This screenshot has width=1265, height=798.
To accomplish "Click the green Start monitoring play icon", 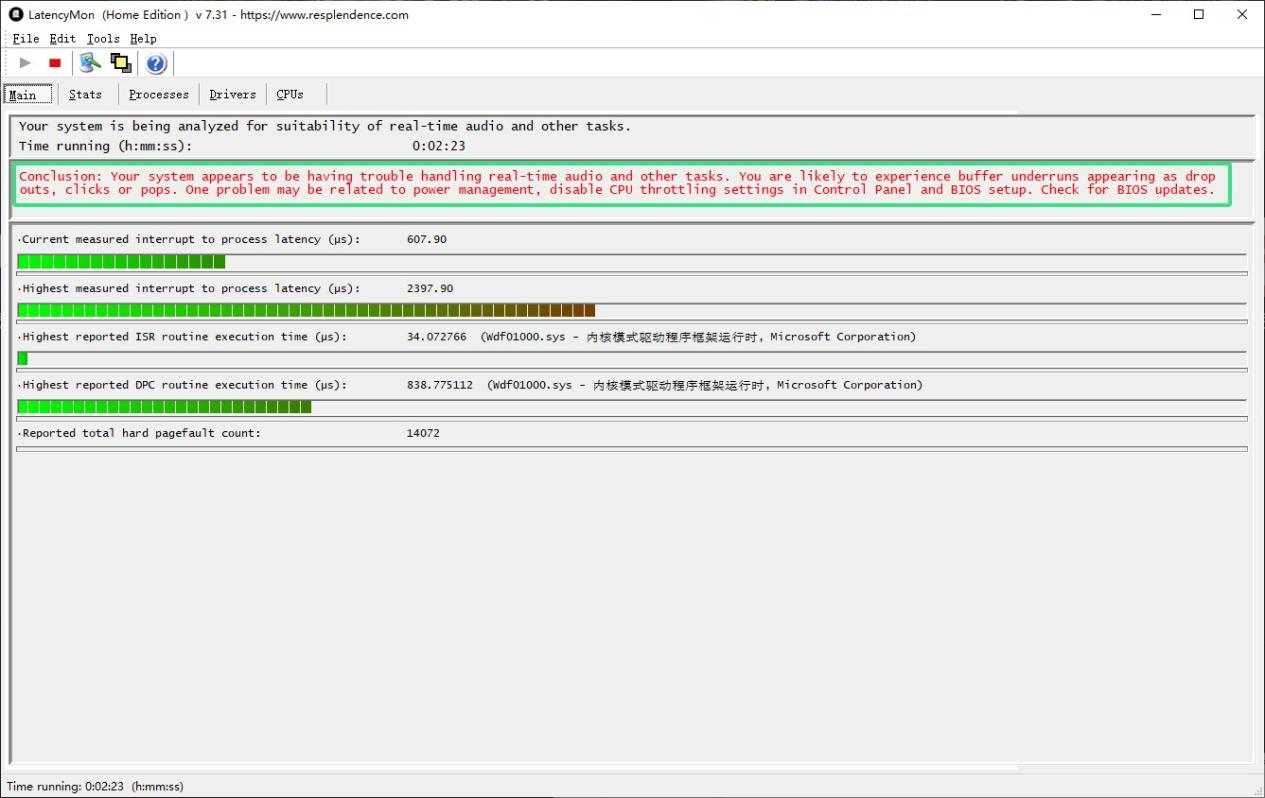I will tap(26, 63).
